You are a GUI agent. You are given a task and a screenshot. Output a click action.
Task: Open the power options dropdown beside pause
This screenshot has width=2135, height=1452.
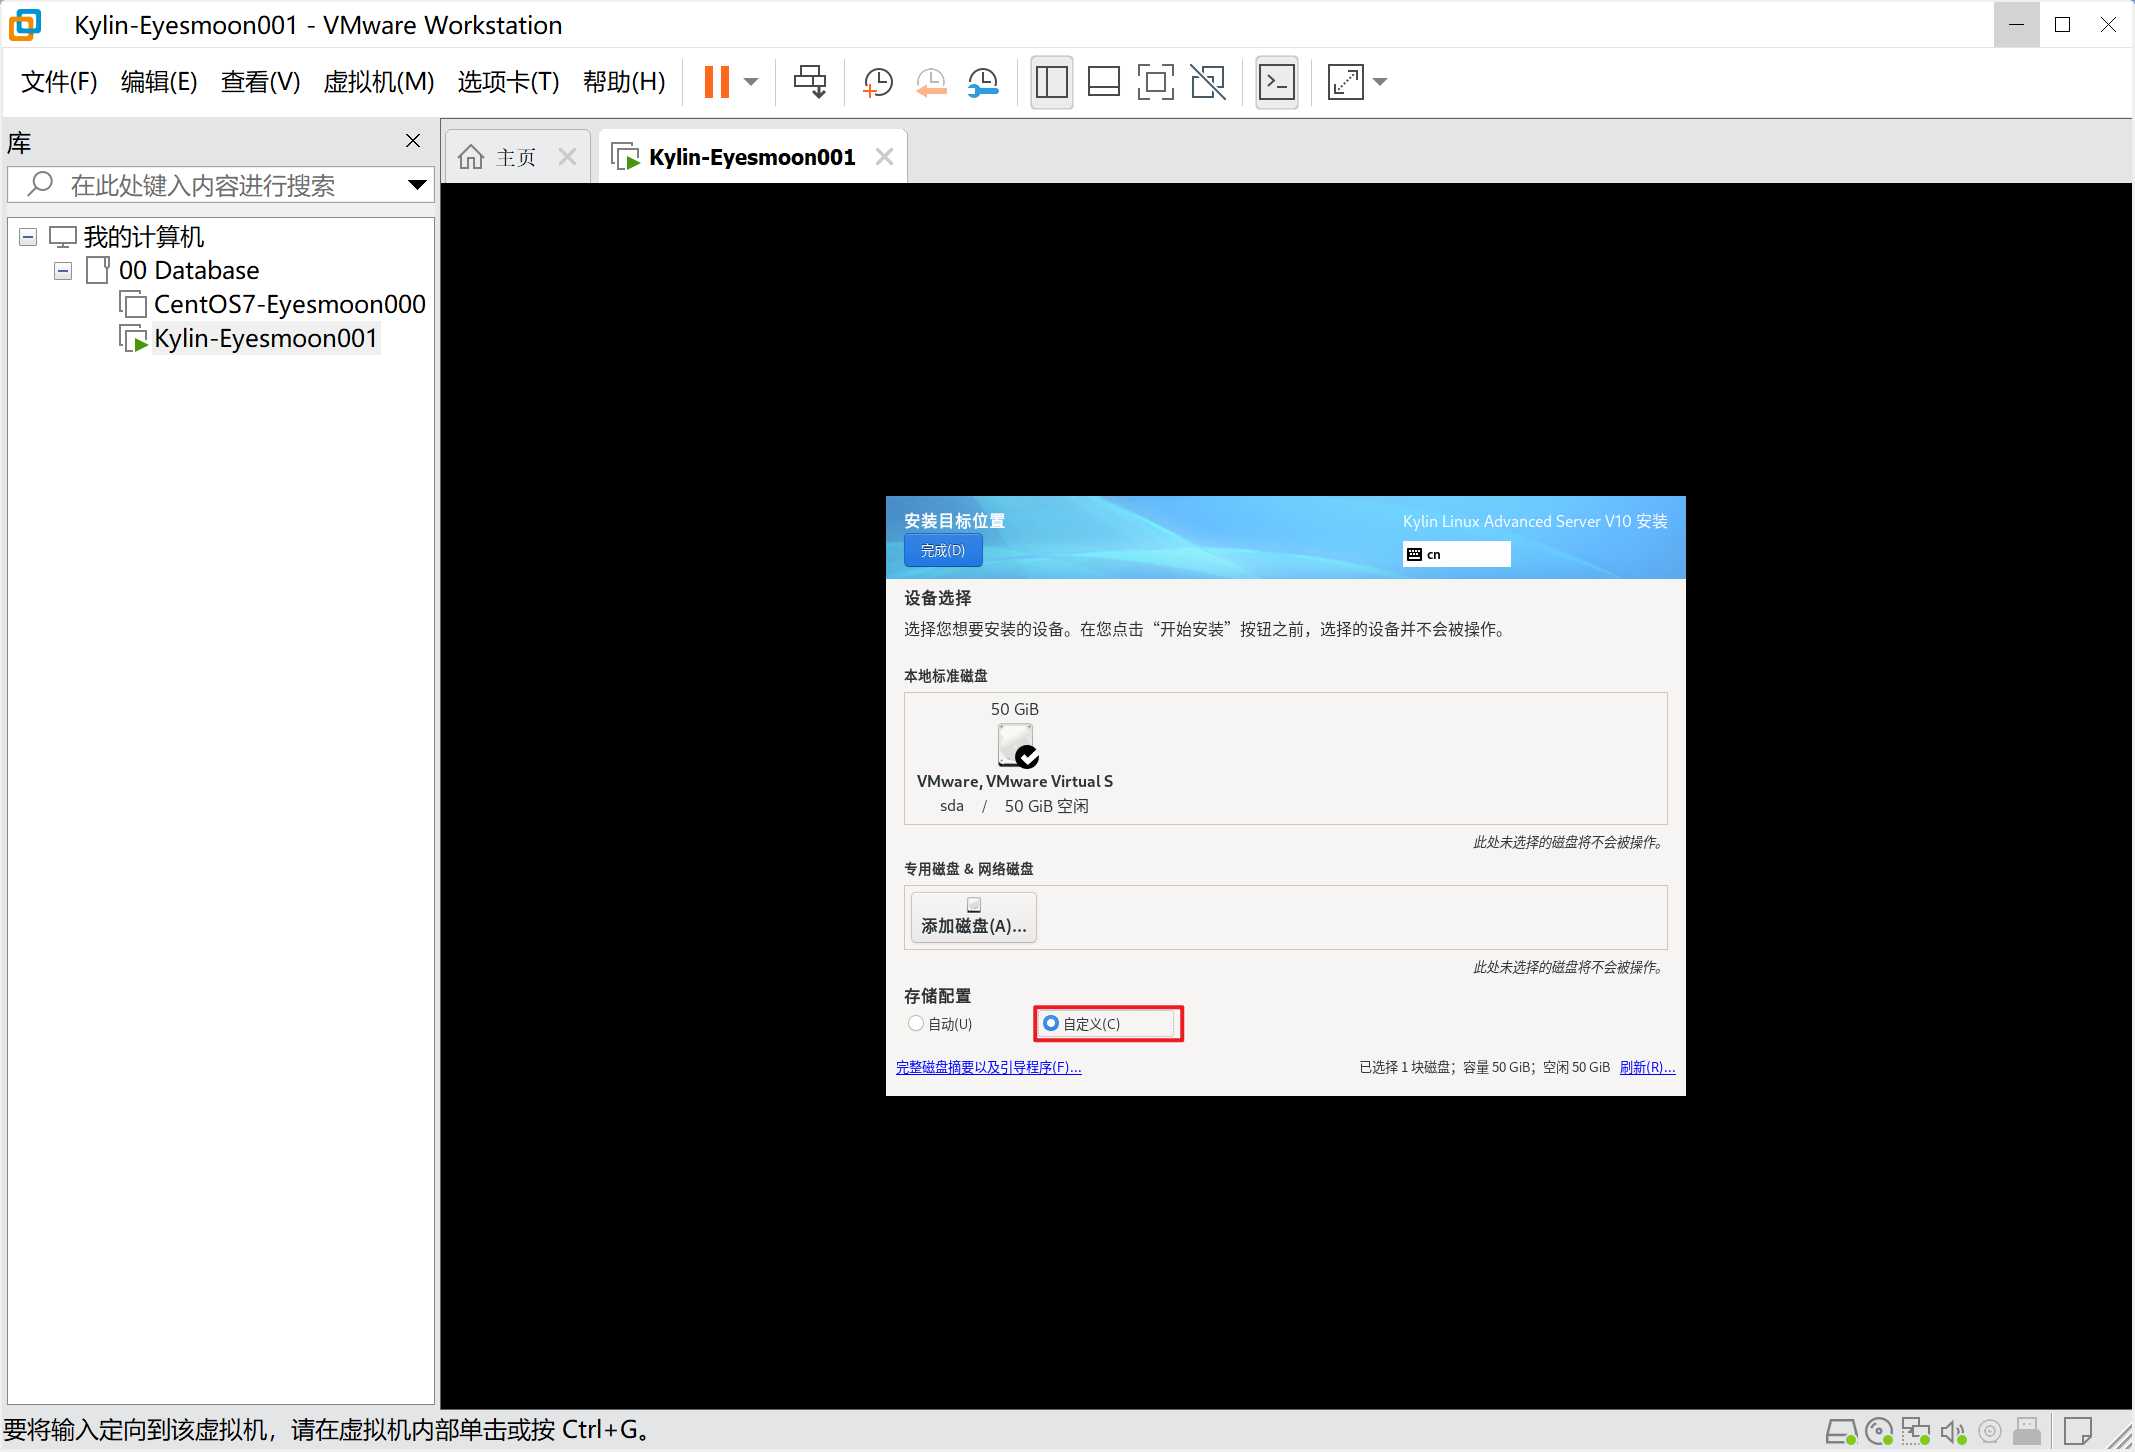pyautogui.click(x=751, y=82)
